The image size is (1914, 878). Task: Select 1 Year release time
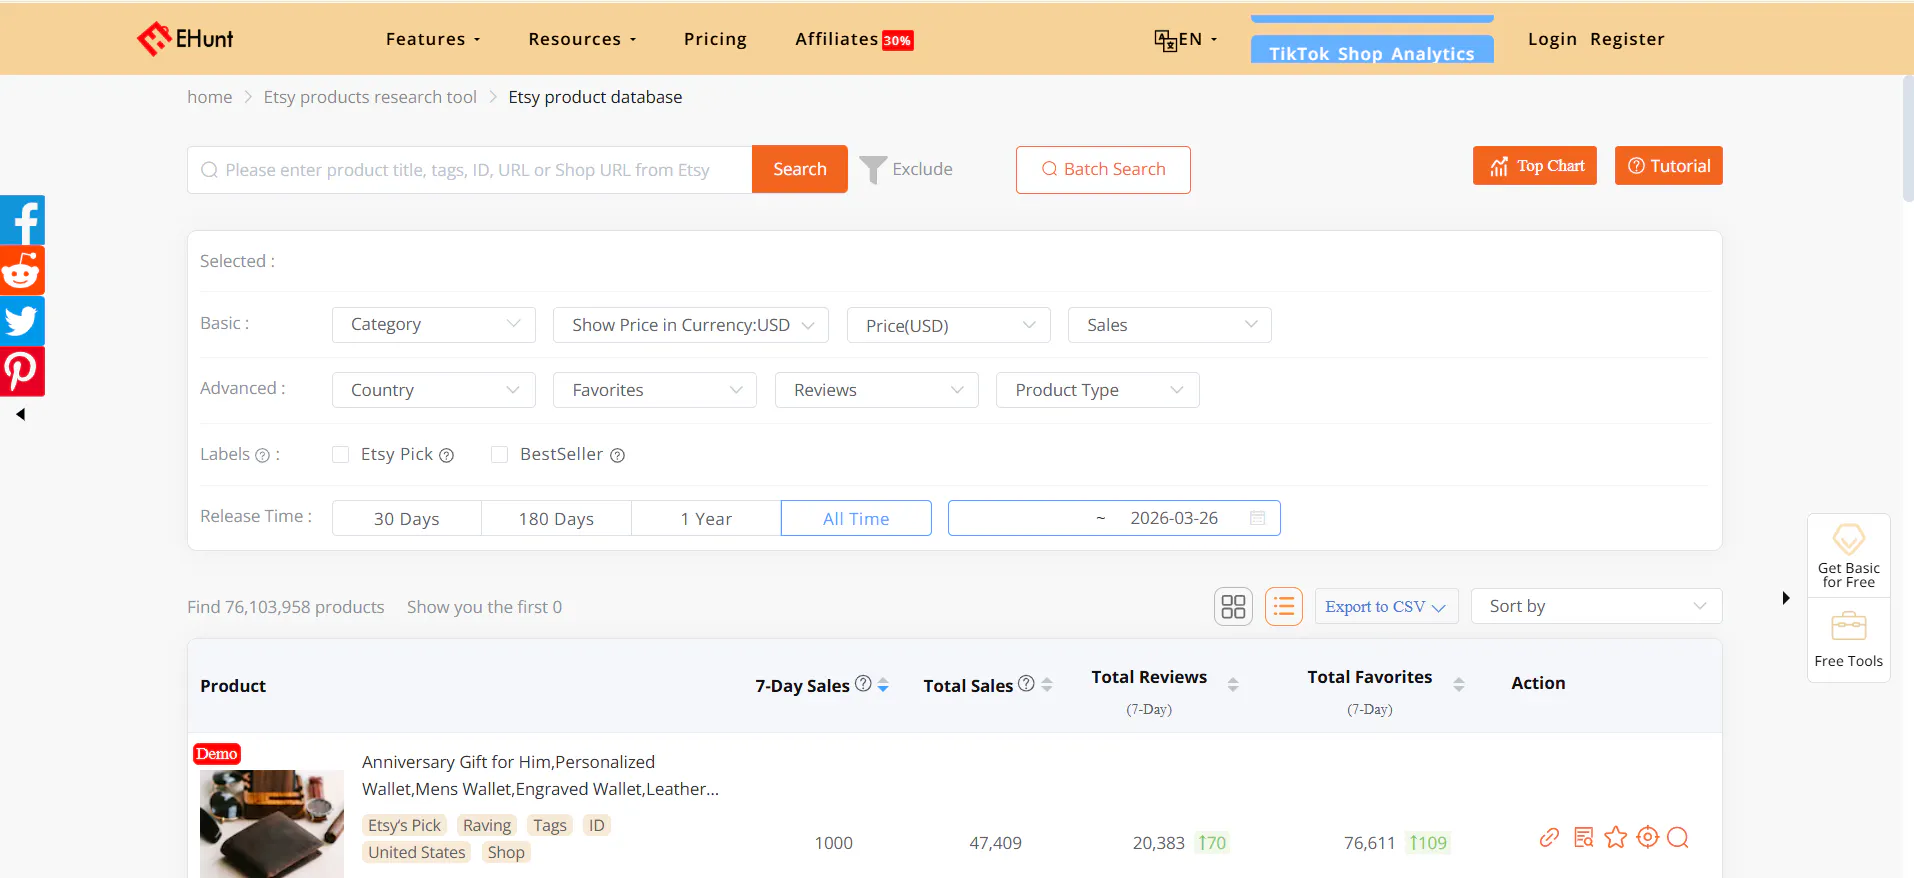(706, 518)
